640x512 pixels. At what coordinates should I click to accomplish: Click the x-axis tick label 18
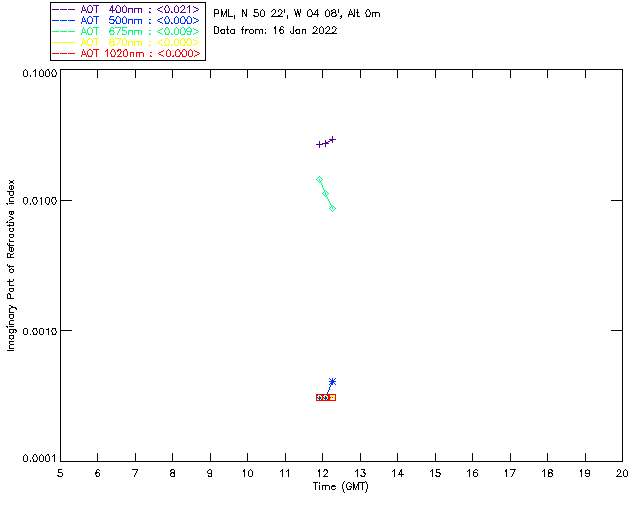pos(547,473)
